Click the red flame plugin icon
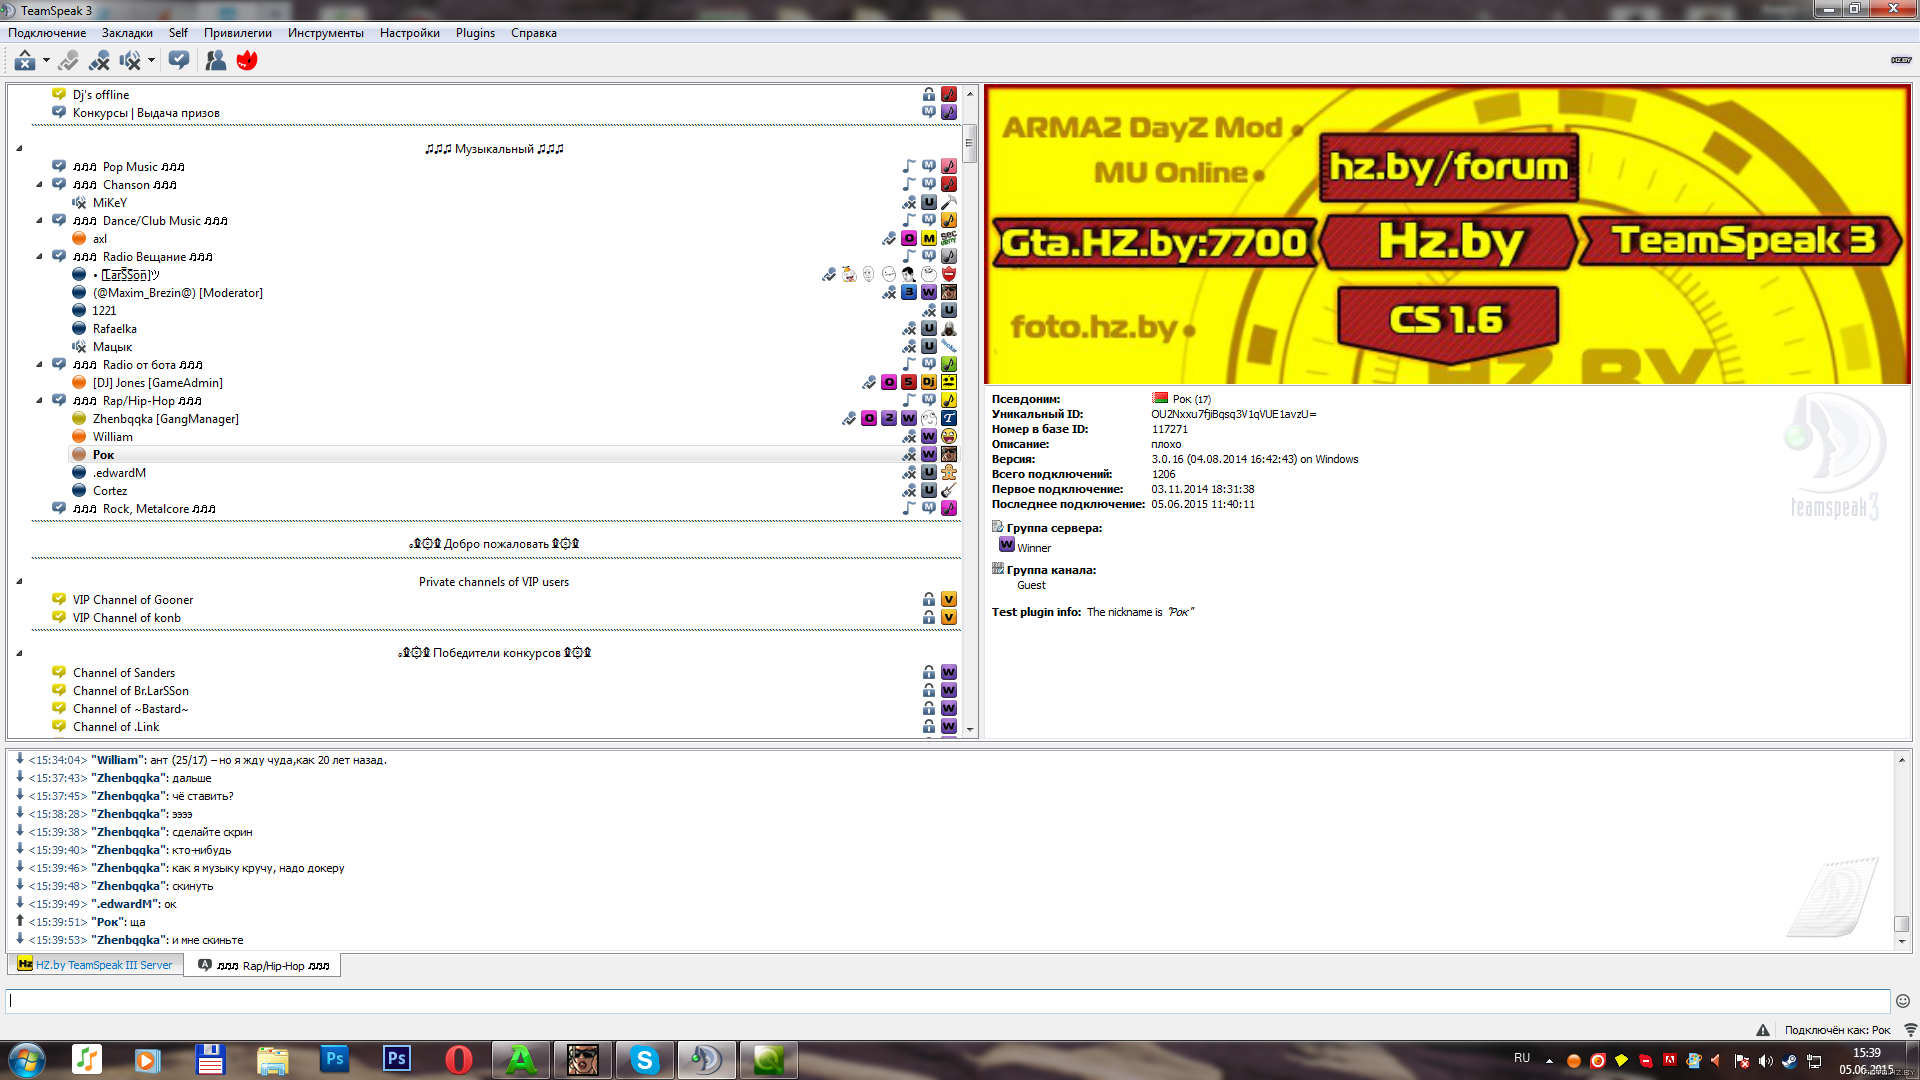This screenshot has width=1920, height=1080. click(x=247, y=61)
